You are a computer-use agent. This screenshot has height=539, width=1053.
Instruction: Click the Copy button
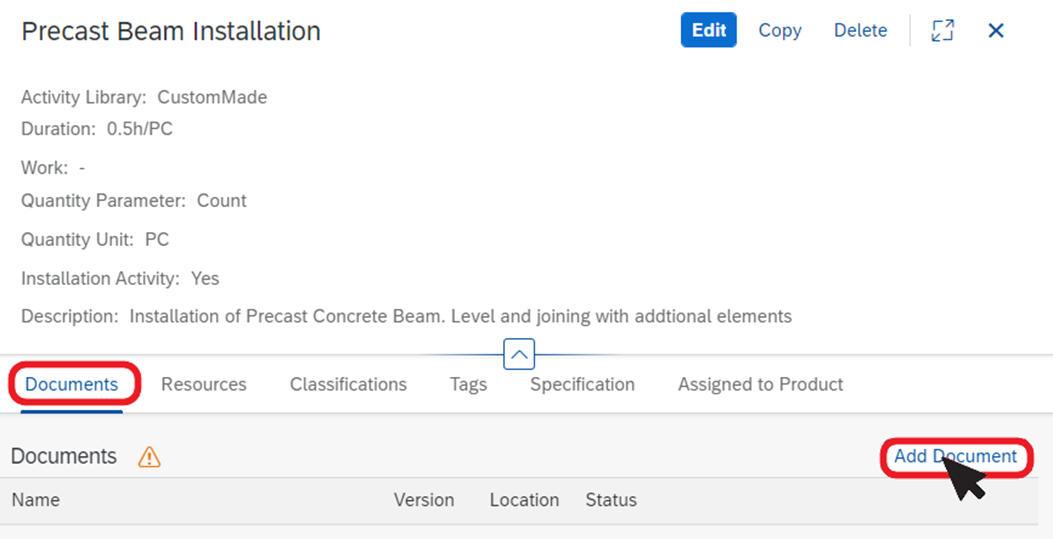point(780,30)
